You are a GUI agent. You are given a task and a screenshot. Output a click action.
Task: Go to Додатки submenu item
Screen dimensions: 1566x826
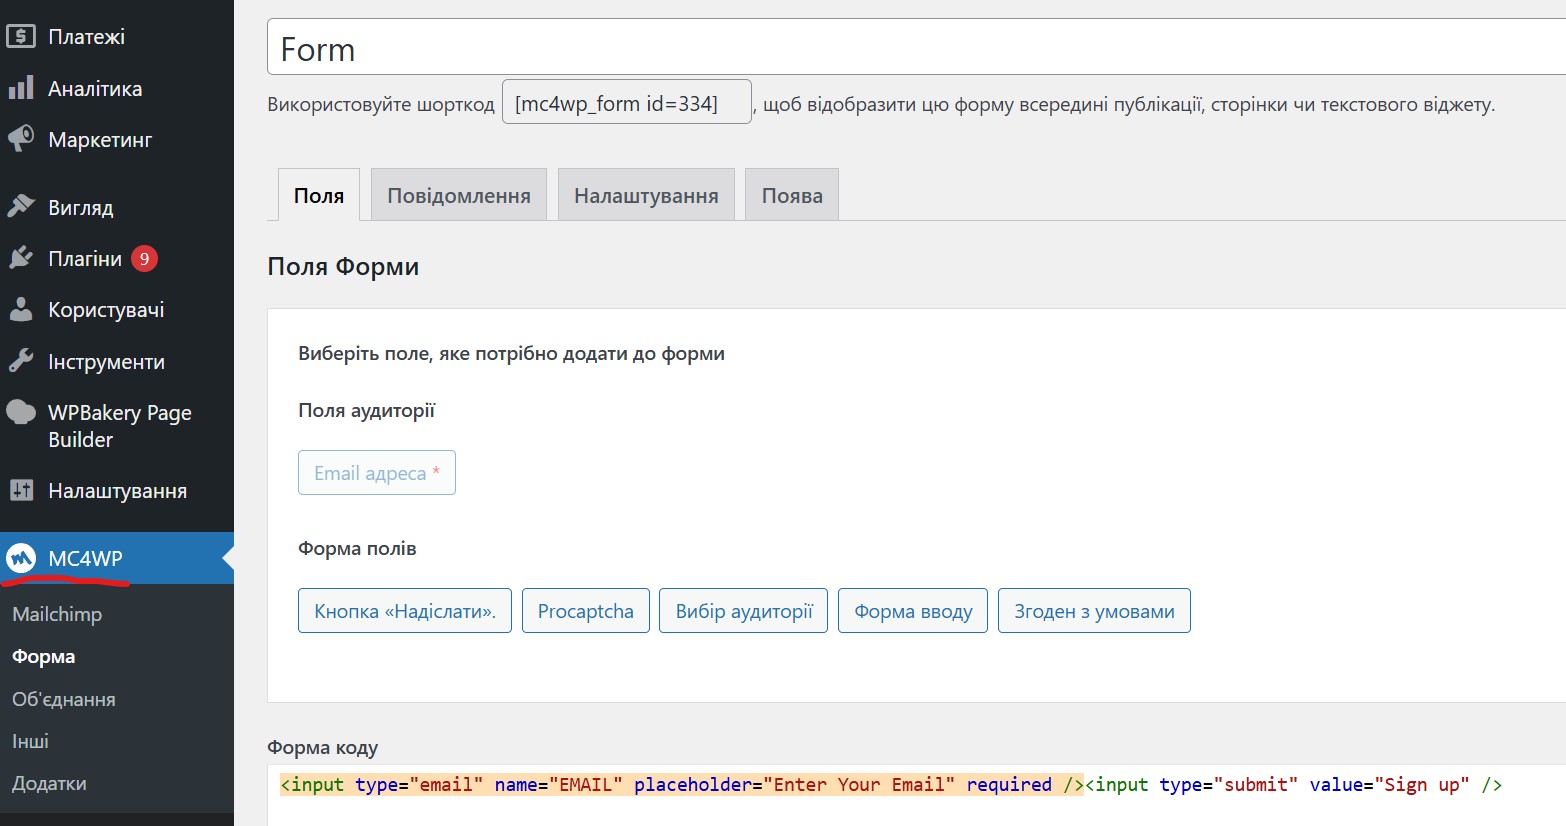(49, 783)
